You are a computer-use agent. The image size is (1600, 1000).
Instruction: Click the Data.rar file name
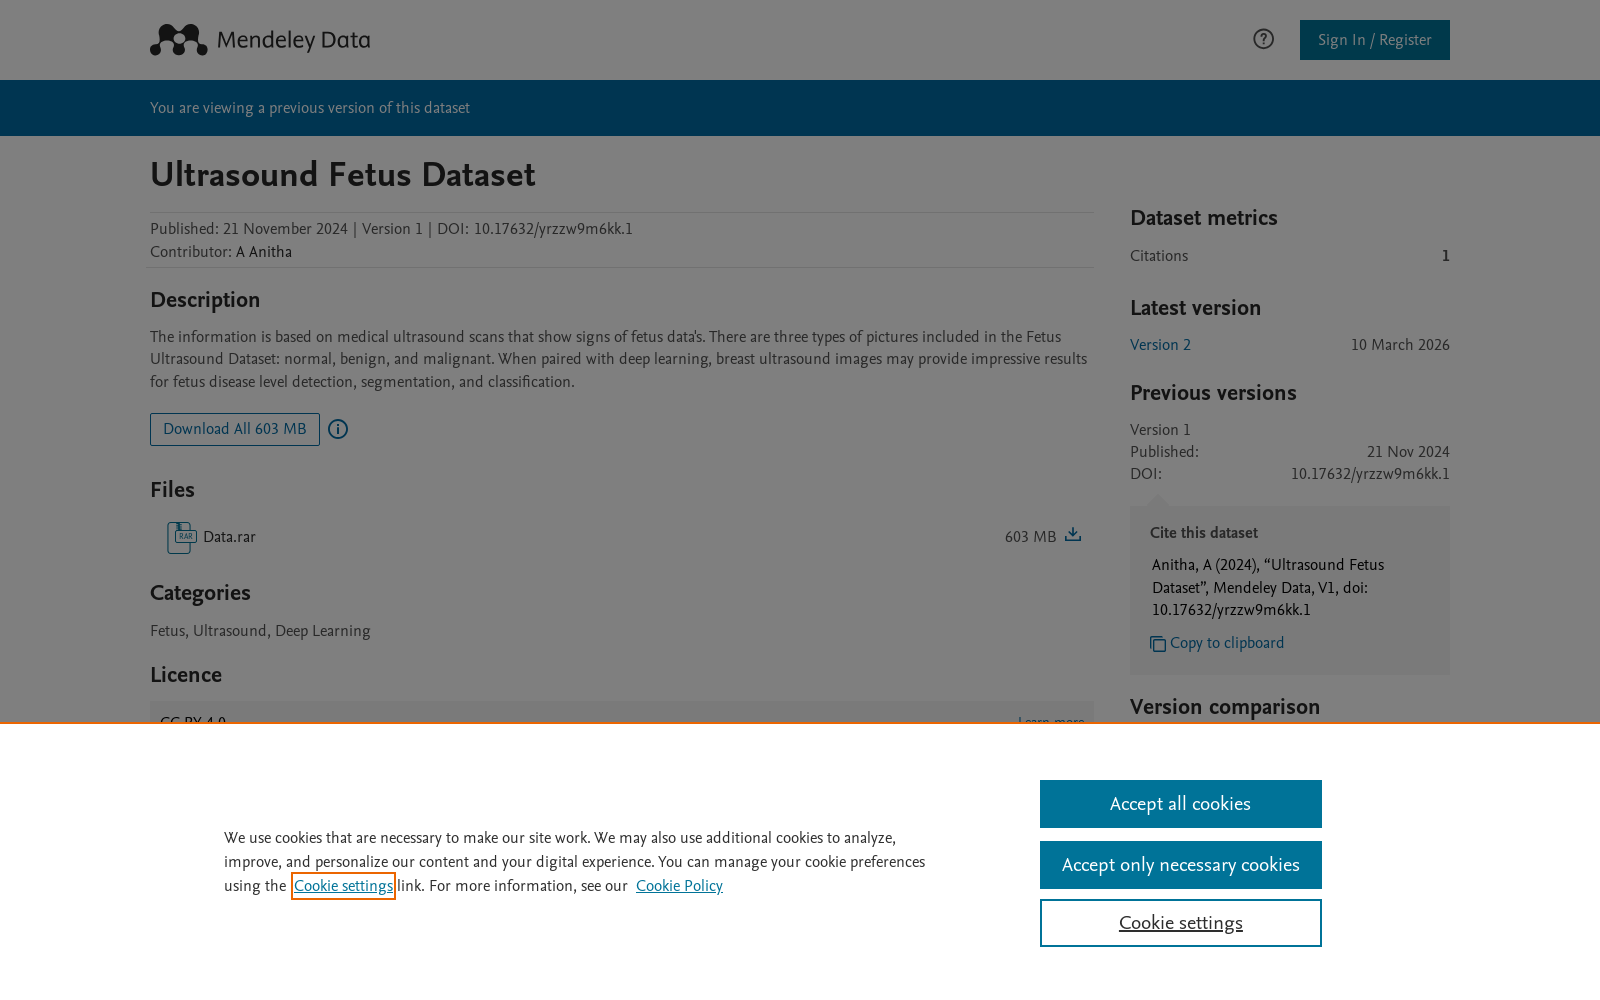tap(229, 537)
